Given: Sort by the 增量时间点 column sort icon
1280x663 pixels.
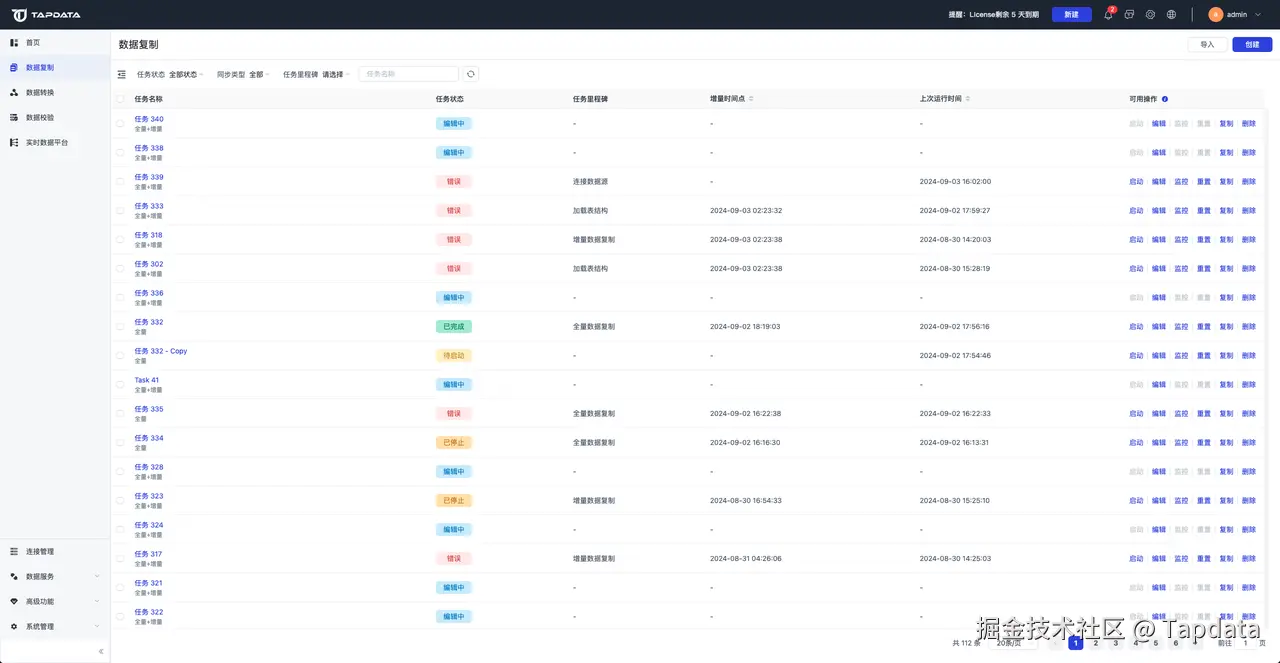Looking at the screenshot, I should pos(751,99).
